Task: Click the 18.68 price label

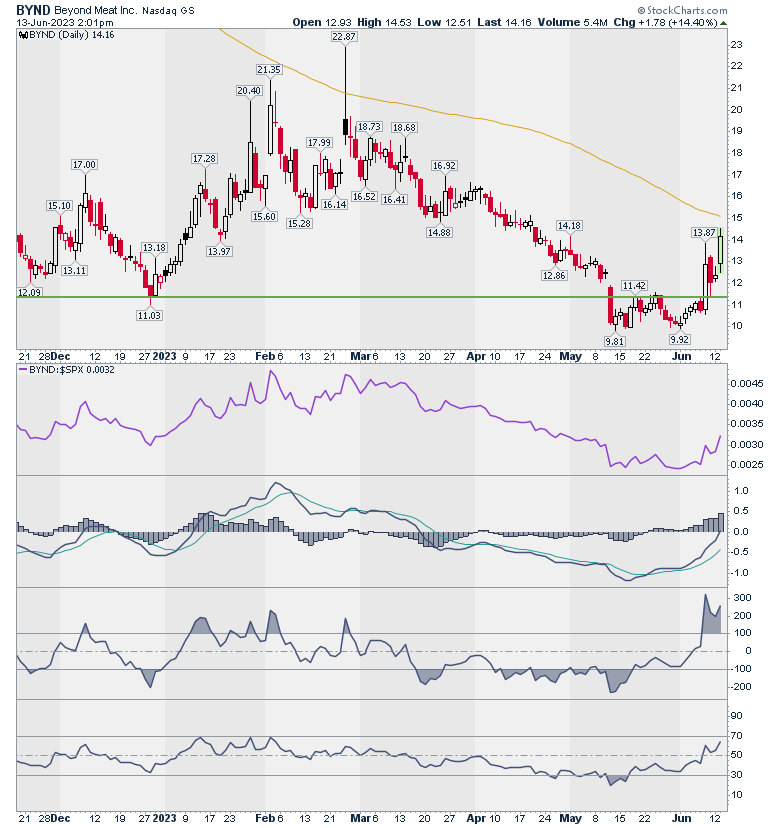Action: click(x=404, y=127)
